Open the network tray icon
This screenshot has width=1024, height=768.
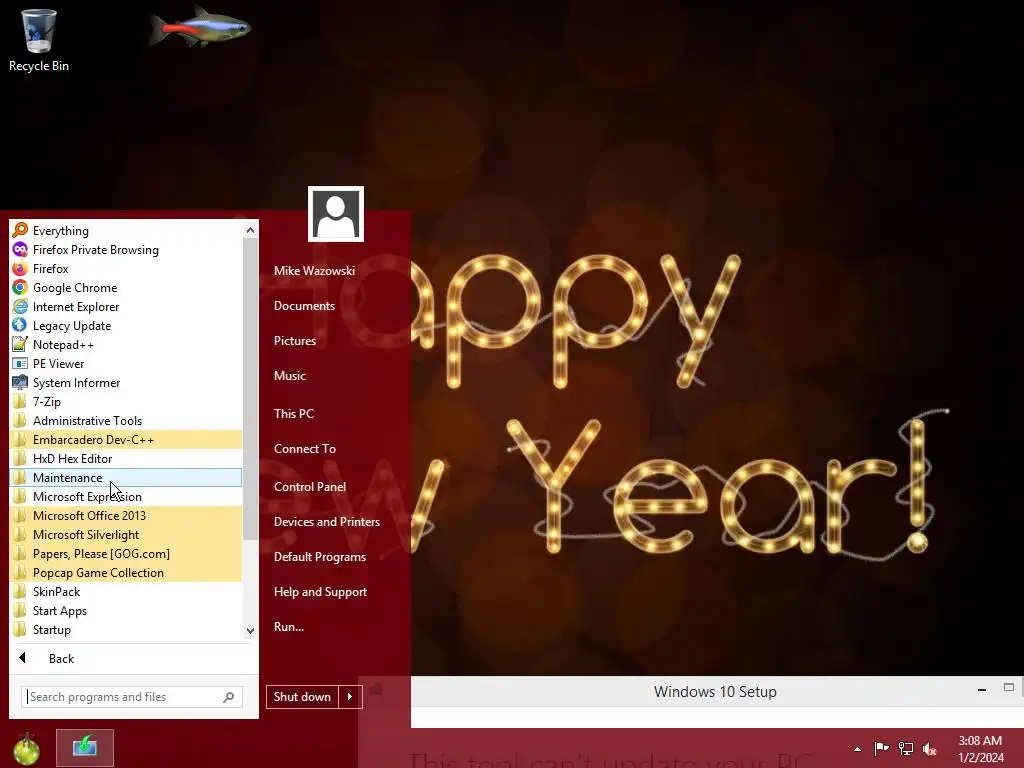point(906,748)
